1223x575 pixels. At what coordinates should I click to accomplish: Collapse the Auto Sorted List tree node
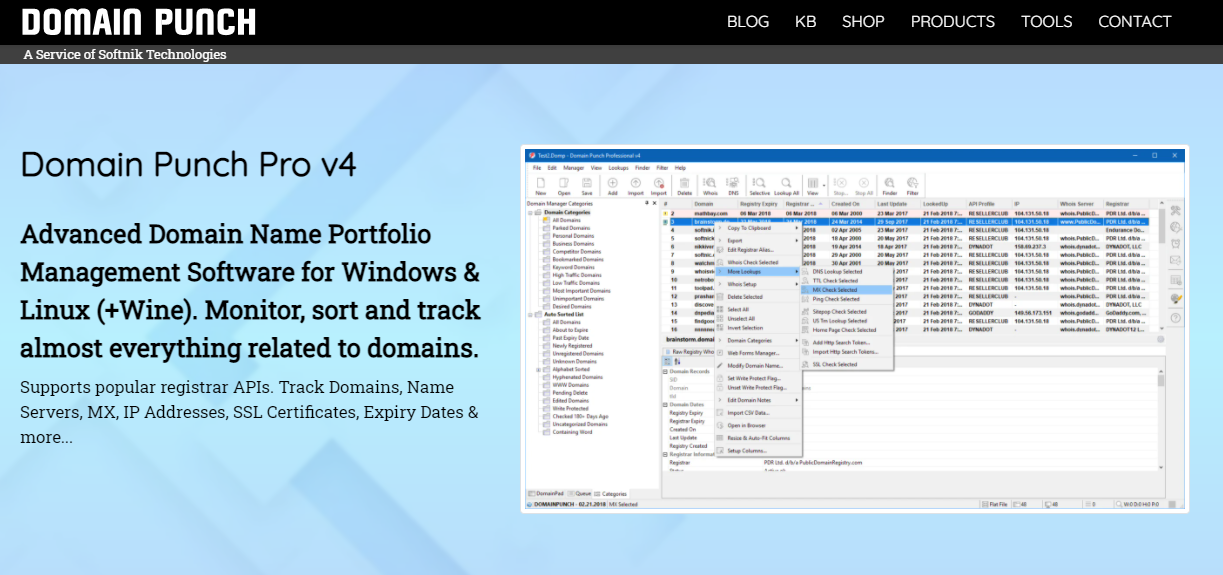pos(530,315)
